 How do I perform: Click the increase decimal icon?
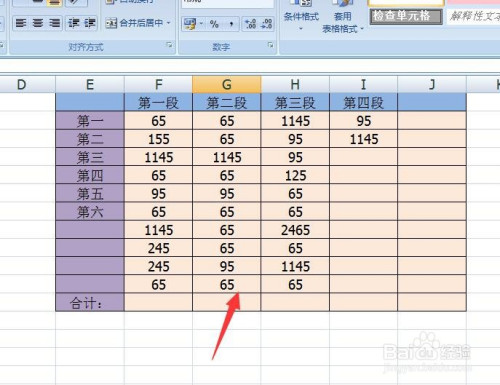[x=250, y=24]
